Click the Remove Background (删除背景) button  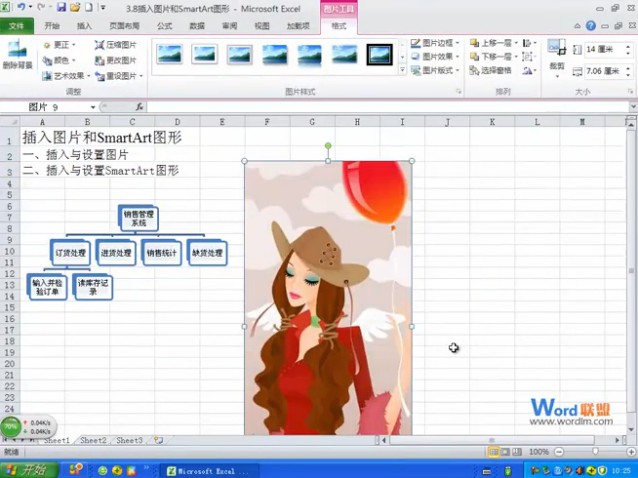pos(17,55)
